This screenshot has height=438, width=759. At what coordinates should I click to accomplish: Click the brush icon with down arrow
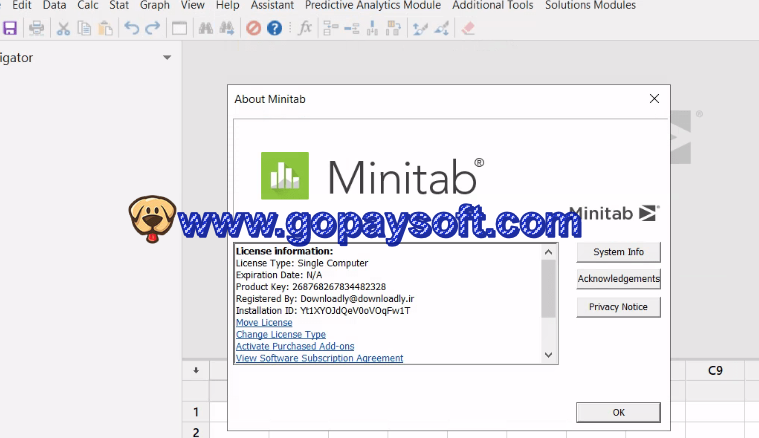point(441,28)
